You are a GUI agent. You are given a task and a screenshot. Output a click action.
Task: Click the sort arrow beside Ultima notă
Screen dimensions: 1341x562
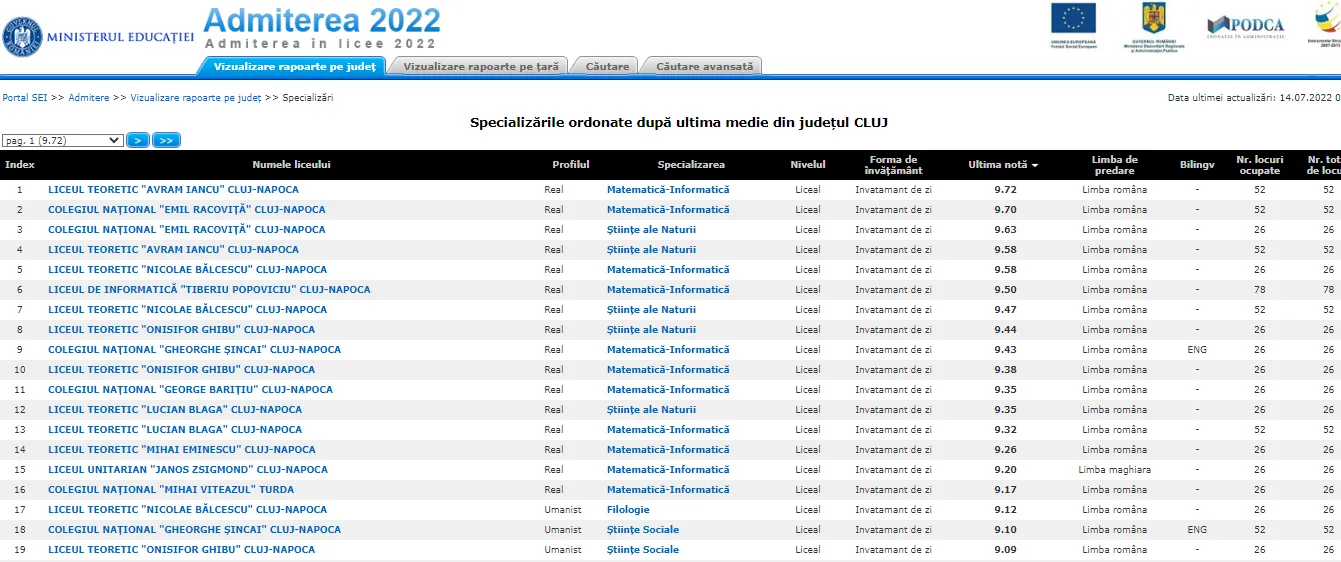coord(1035,165)
